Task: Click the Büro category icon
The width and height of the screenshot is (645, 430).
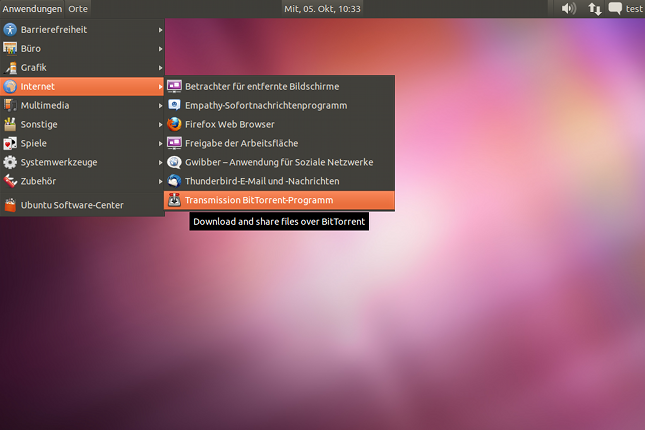Action: click(x=10, y=49)
